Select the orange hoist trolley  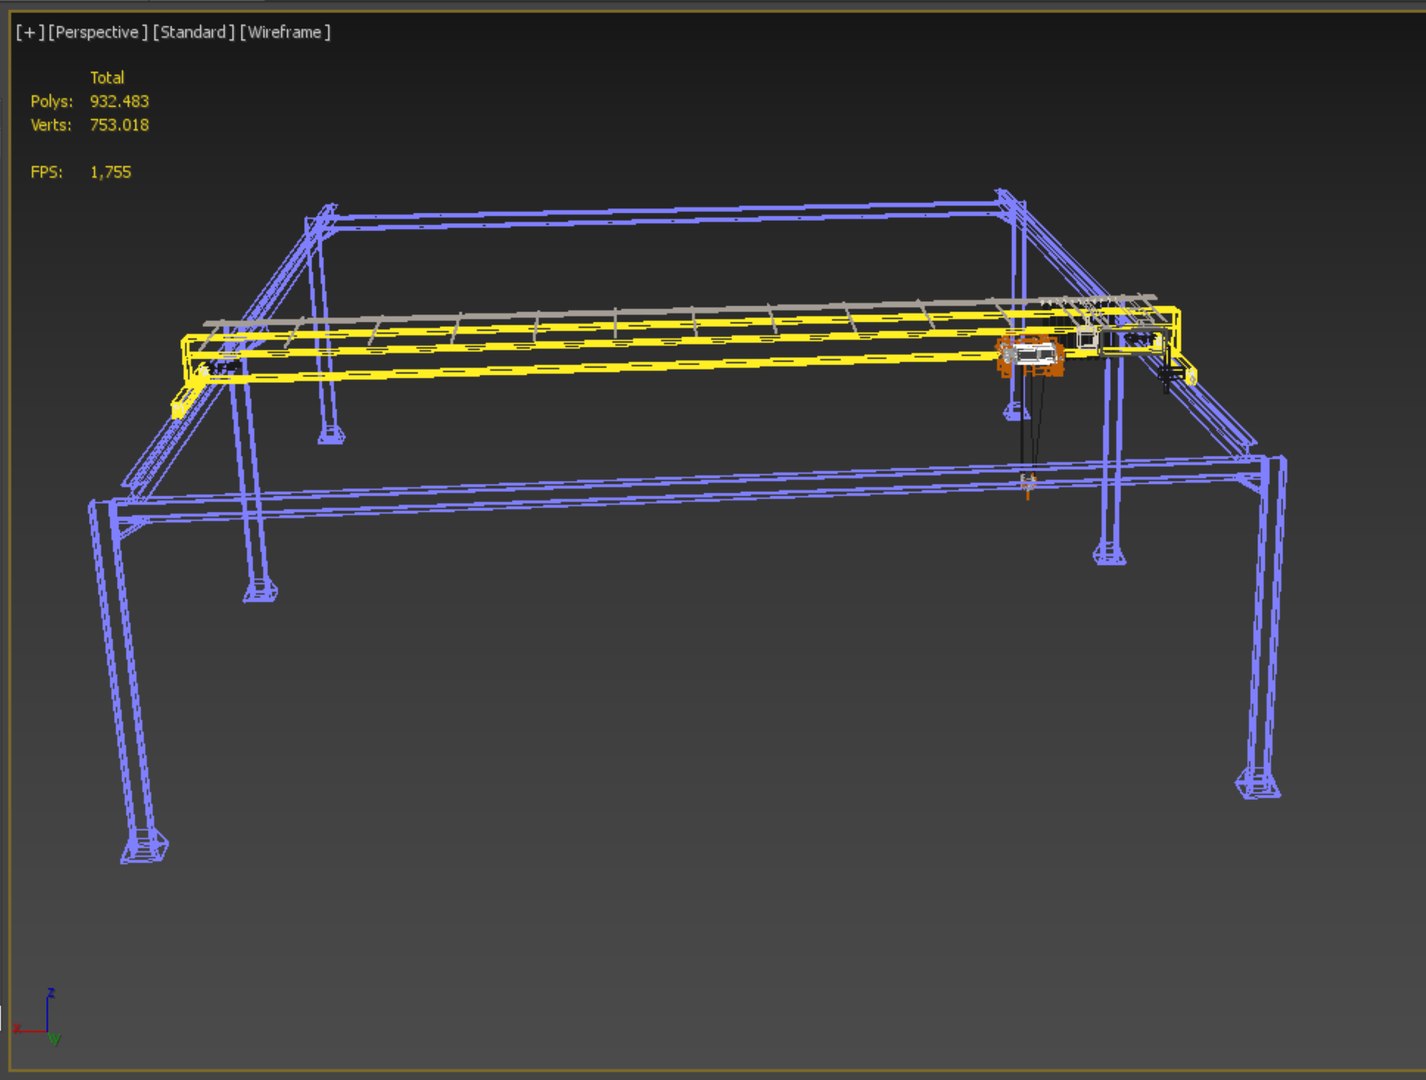point(1029,356)
